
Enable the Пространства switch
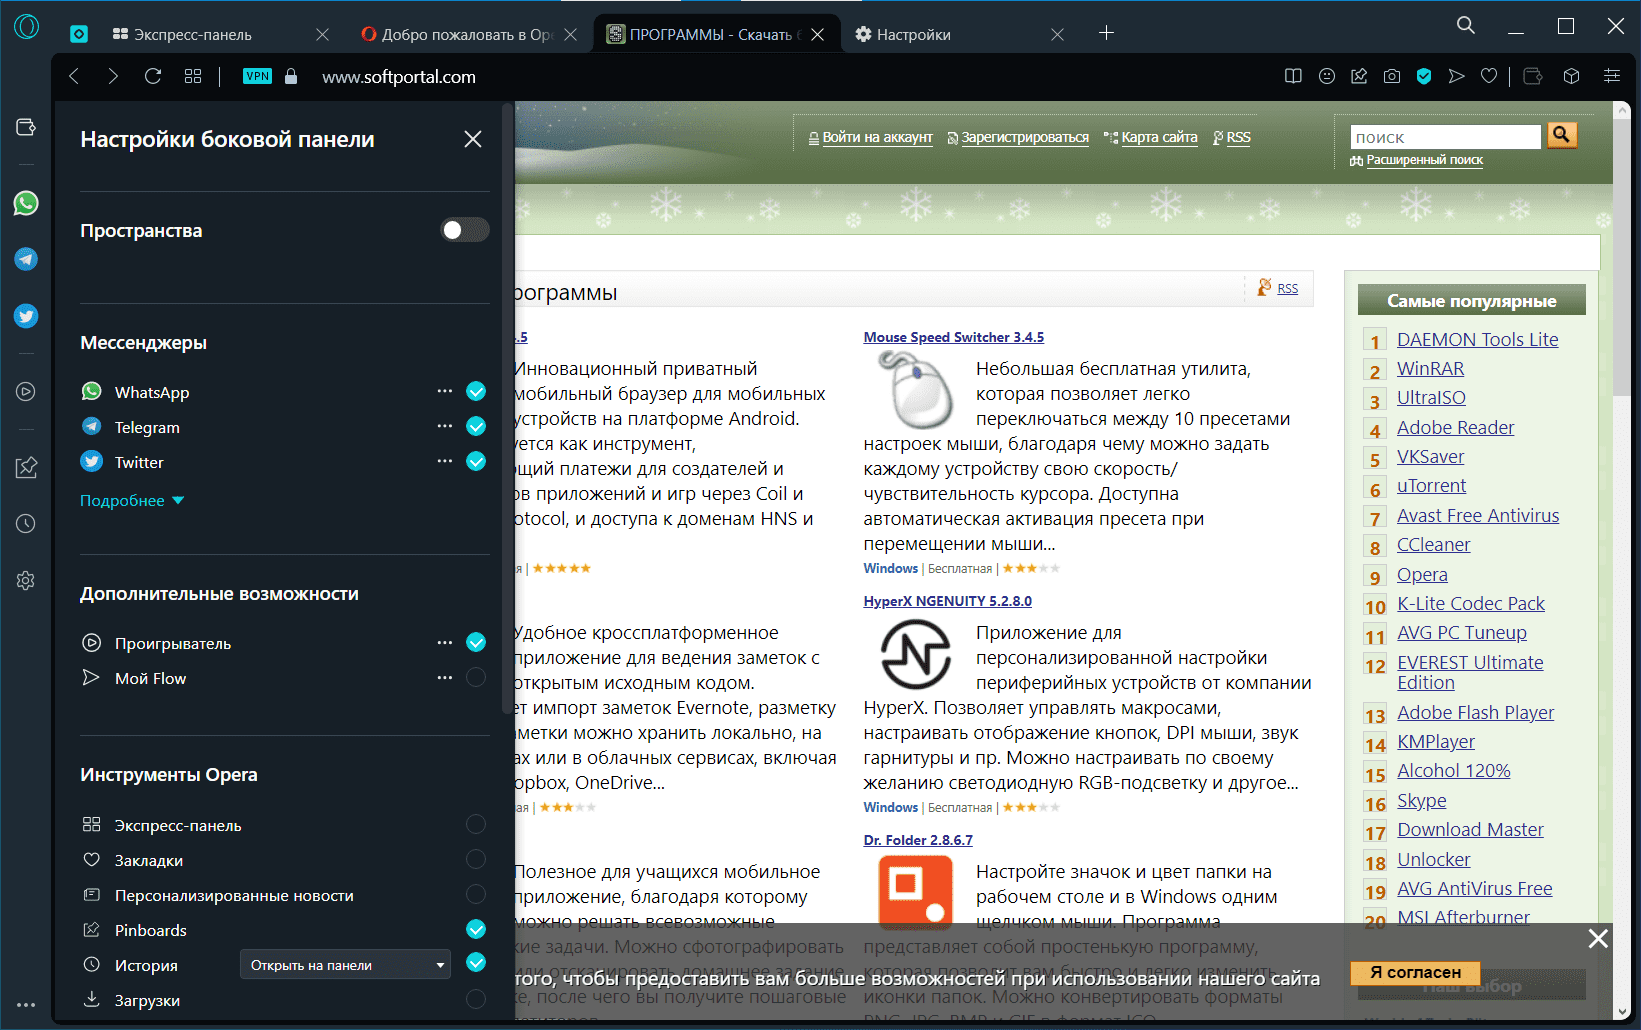pos(465,230)
